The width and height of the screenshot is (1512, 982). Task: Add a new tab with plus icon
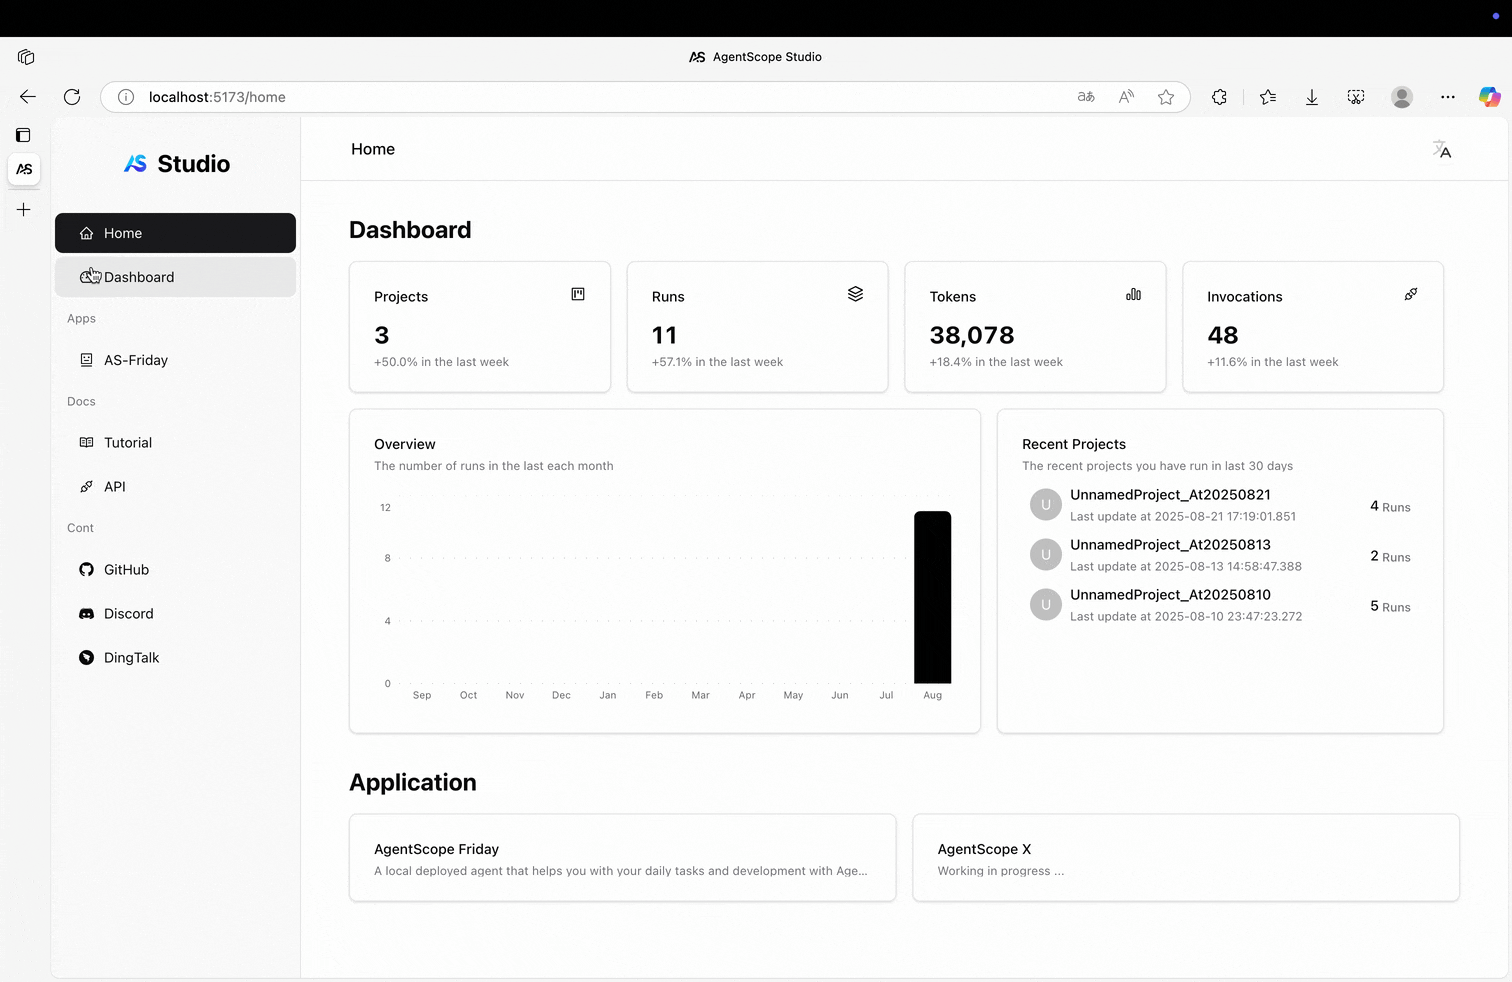(x=24, y=209)
